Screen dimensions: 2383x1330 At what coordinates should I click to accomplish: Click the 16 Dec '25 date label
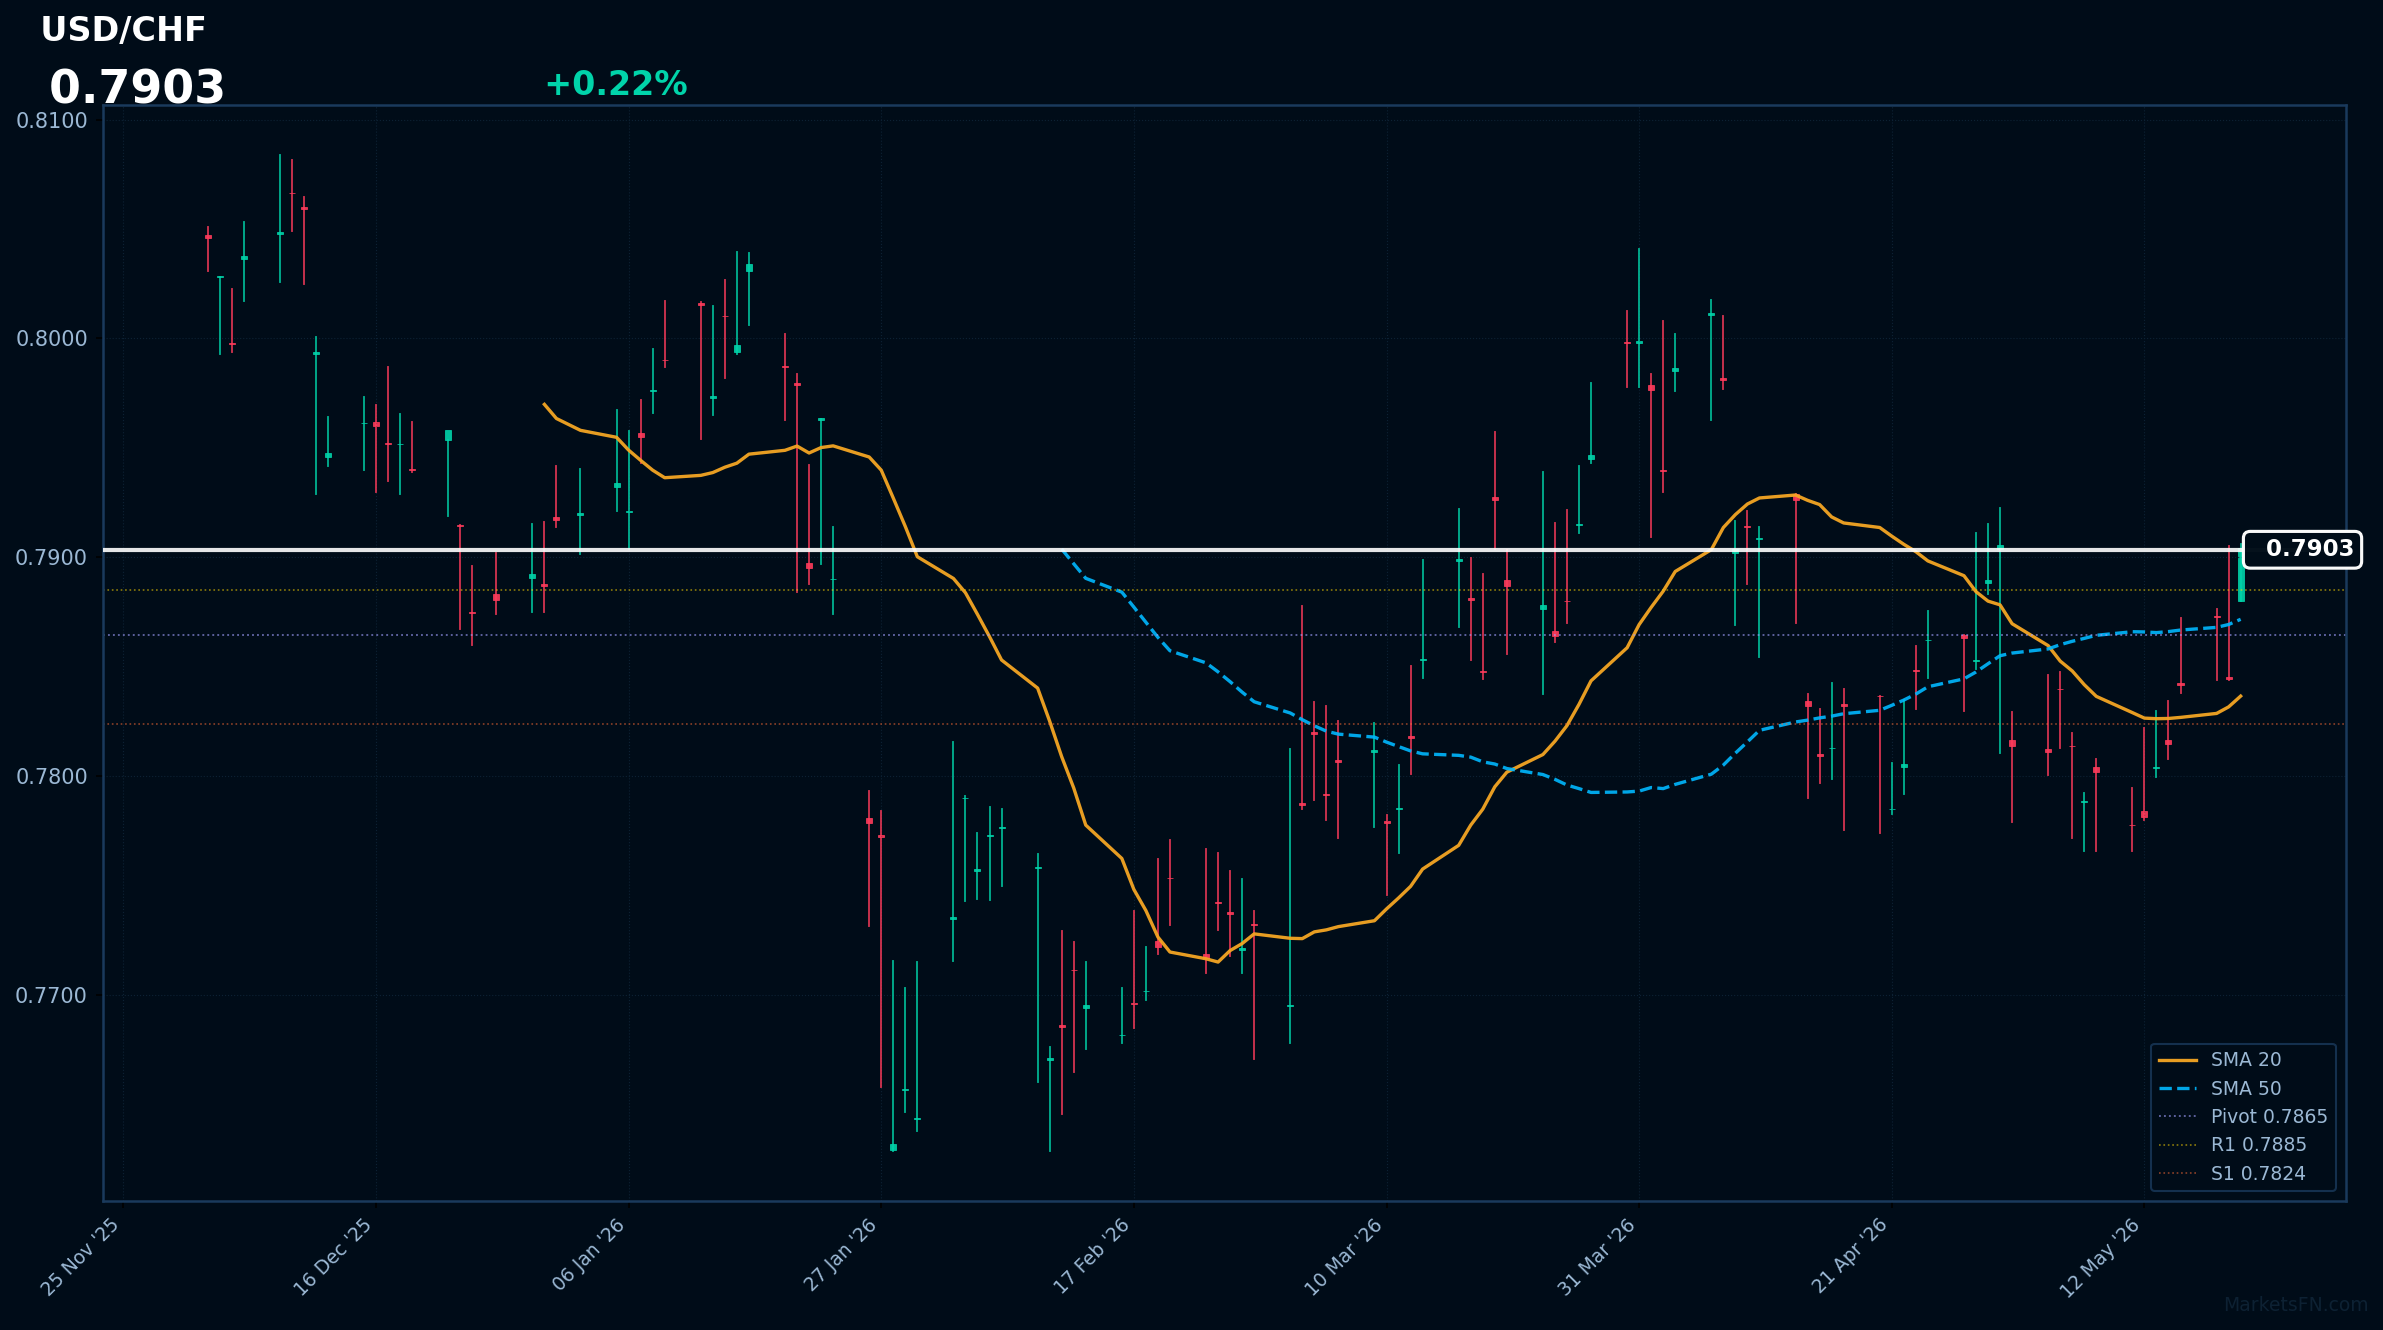point(333,1258)
